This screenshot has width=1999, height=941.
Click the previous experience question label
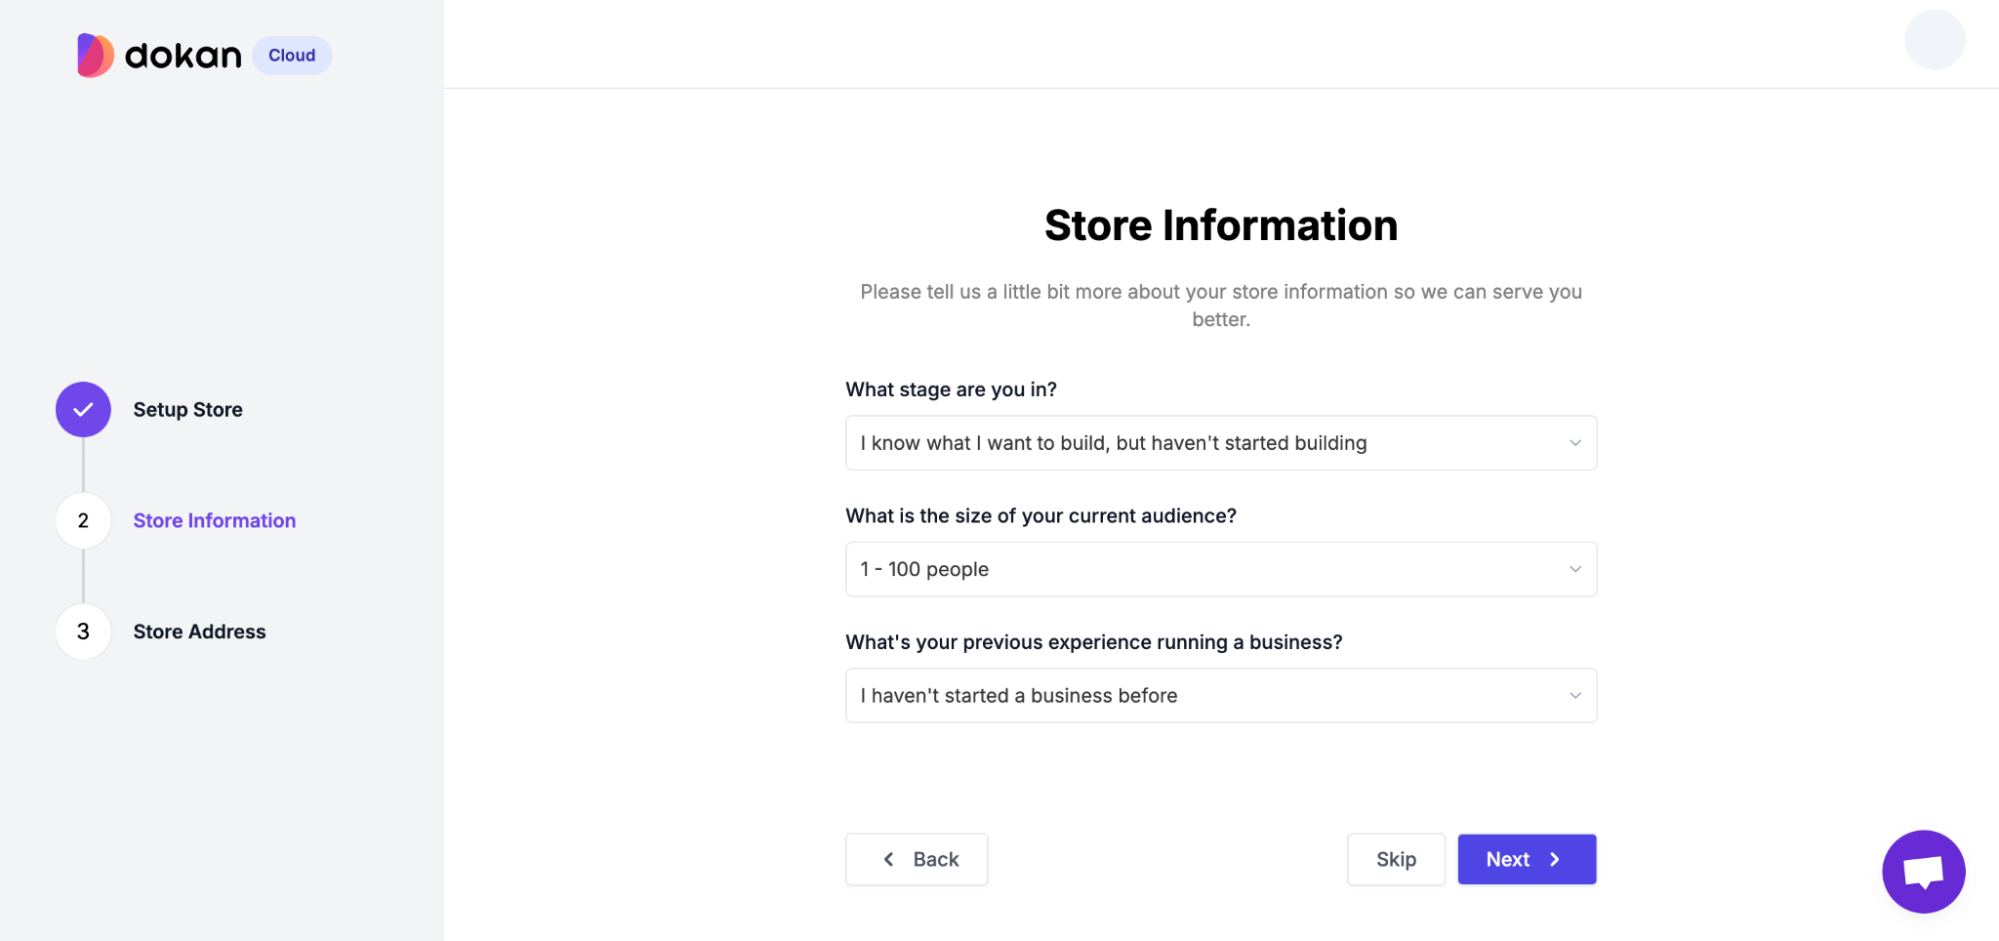tap(1094, 642)
